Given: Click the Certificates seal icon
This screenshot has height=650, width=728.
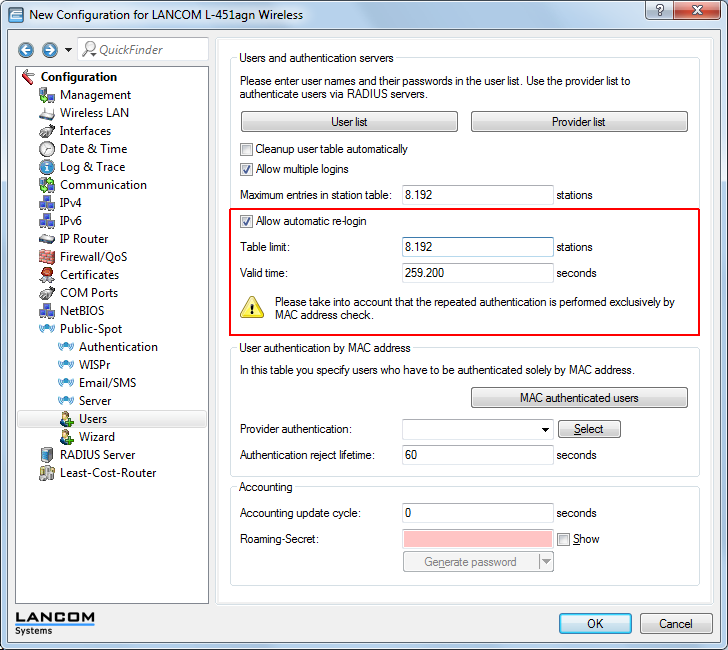Looking at the screenshot, I should point(46,275).
